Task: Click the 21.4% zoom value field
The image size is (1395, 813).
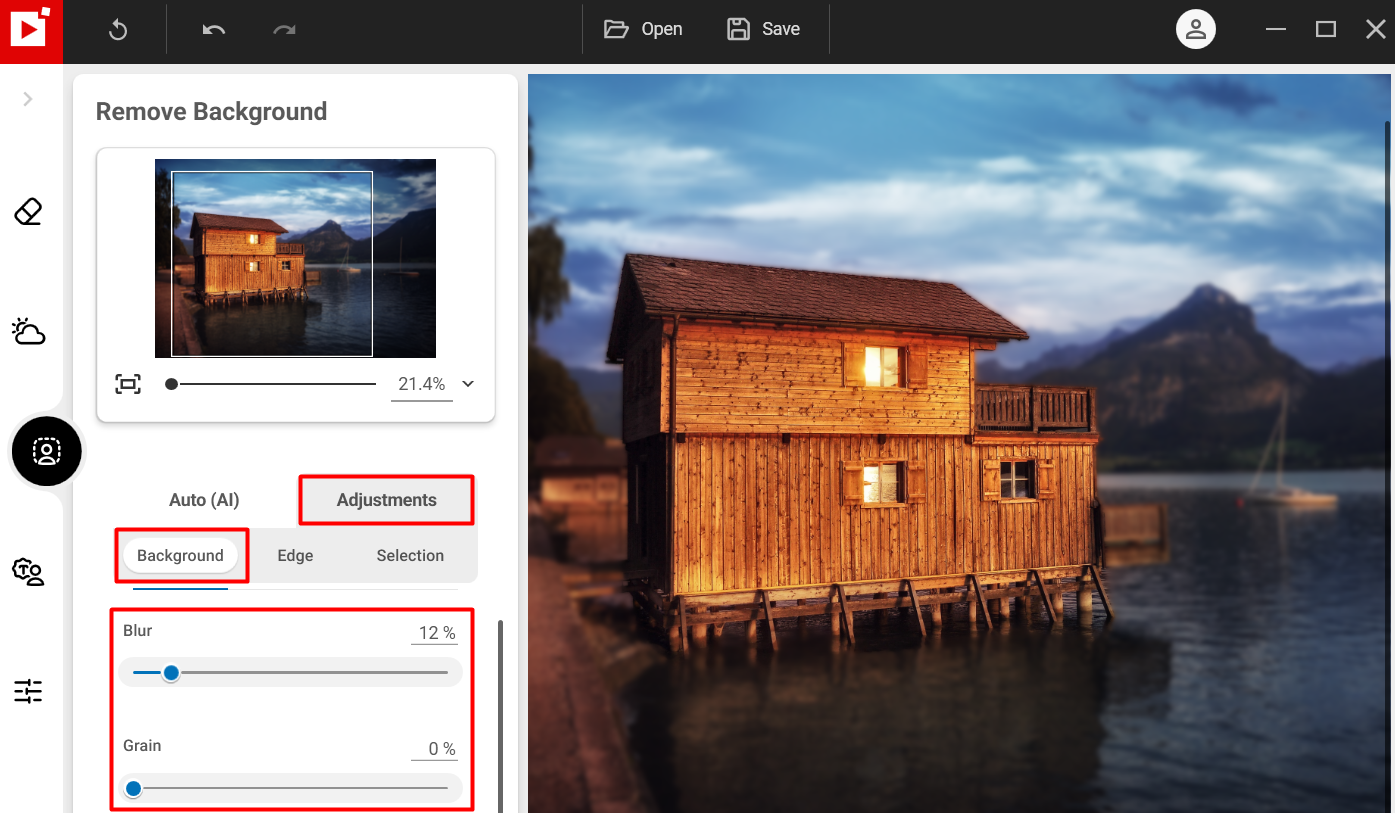Action: coord(421,384)
